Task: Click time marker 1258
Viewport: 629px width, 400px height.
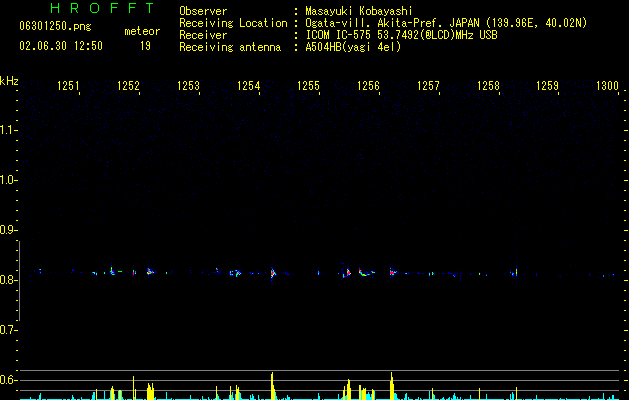Action: click(x=488, y=86)
